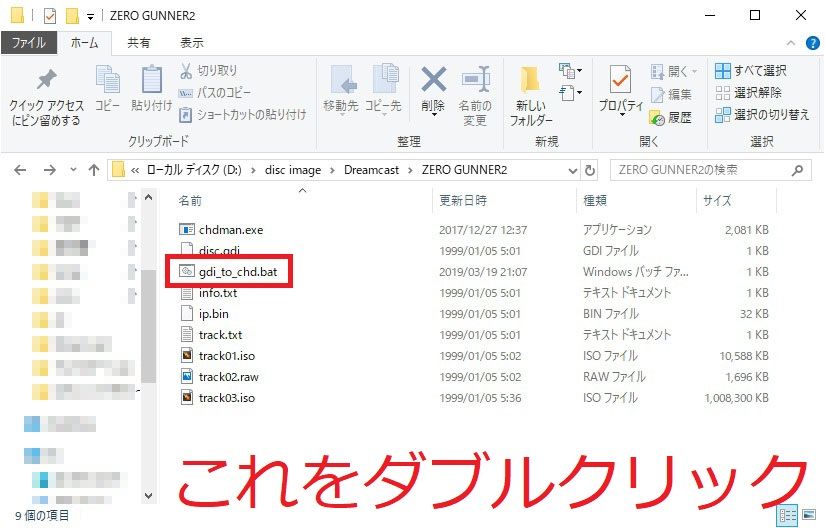Select track.txt file

(211, 335)
